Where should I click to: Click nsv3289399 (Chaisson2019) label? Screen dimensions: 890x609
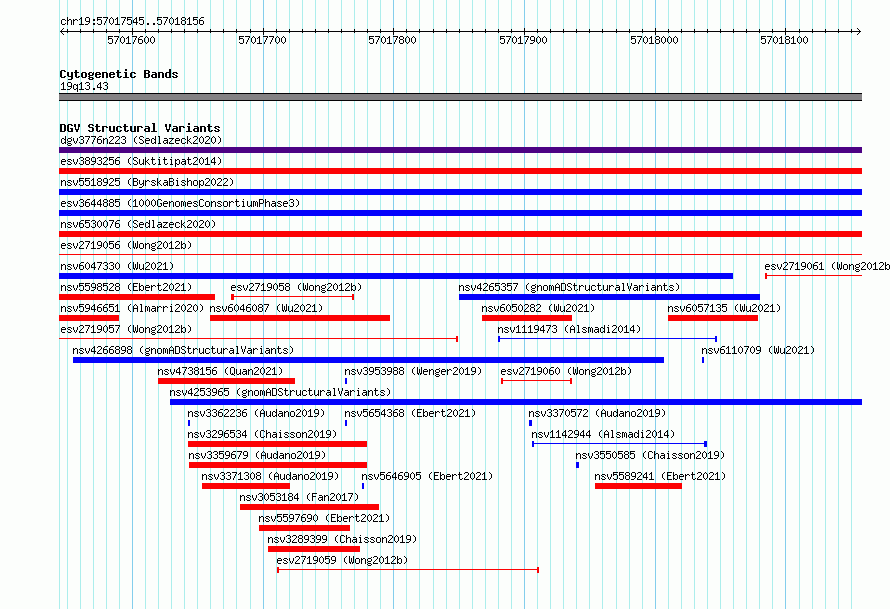[342, 539]
